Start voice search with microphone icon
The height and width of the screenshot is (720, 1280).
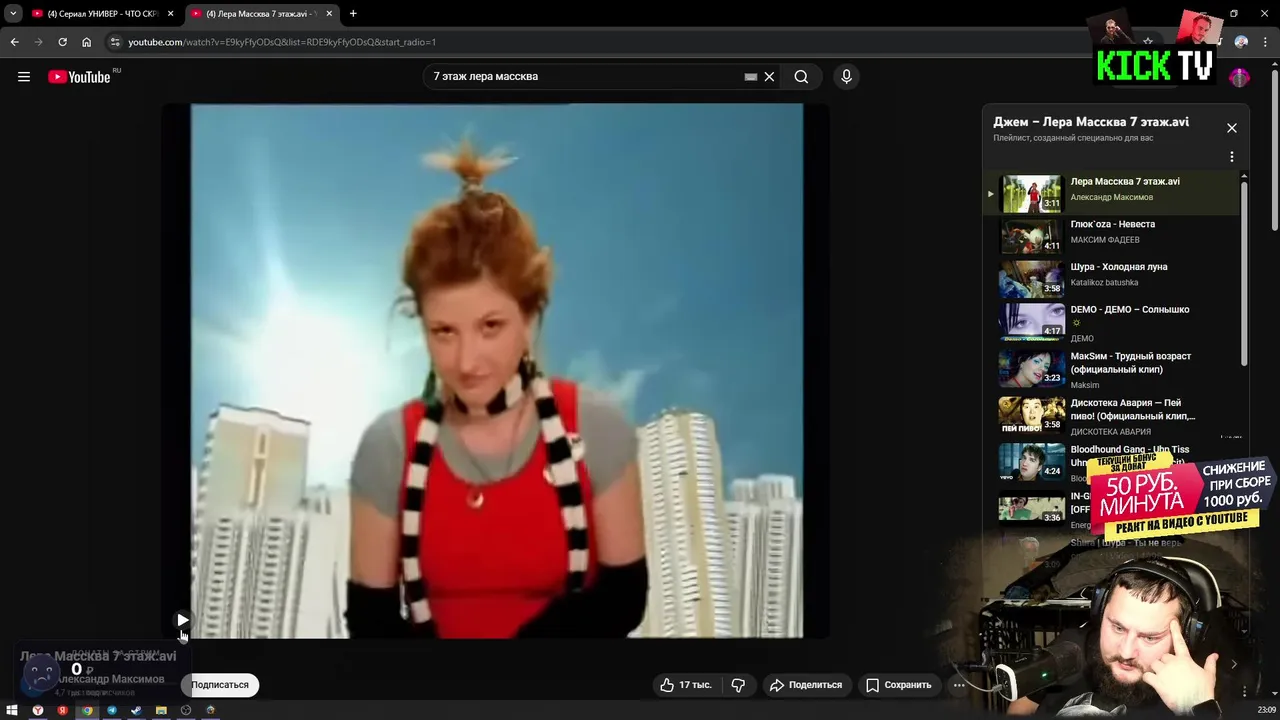pyautogui.click(x=846, y=77)
